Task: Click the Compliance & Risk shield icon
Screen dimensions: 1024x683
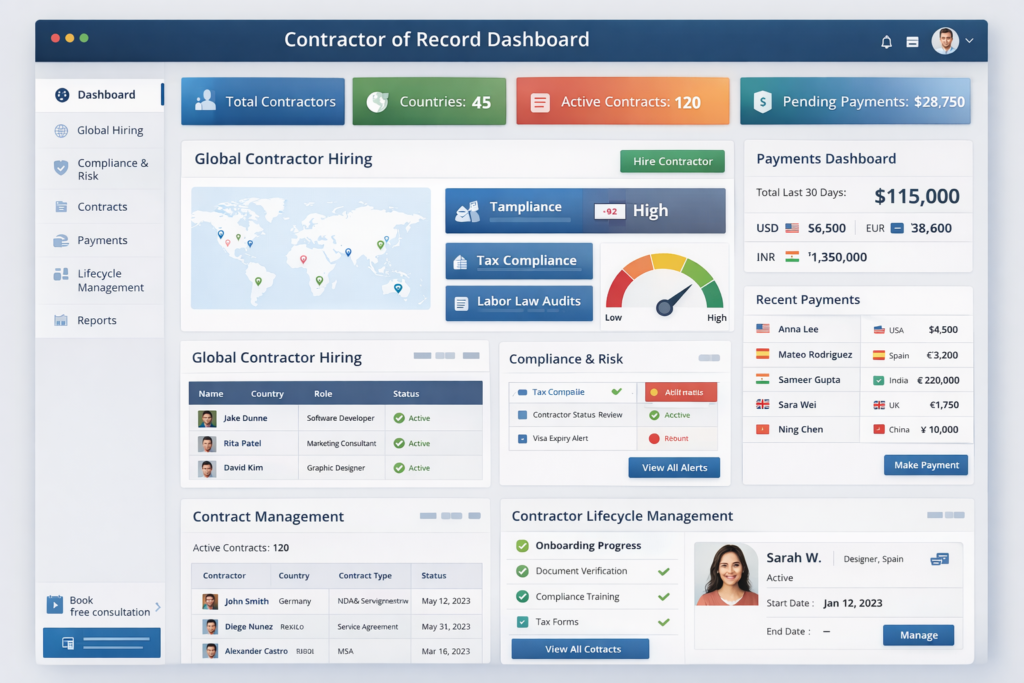Action: pyautogui.click(x=61, y=168)
